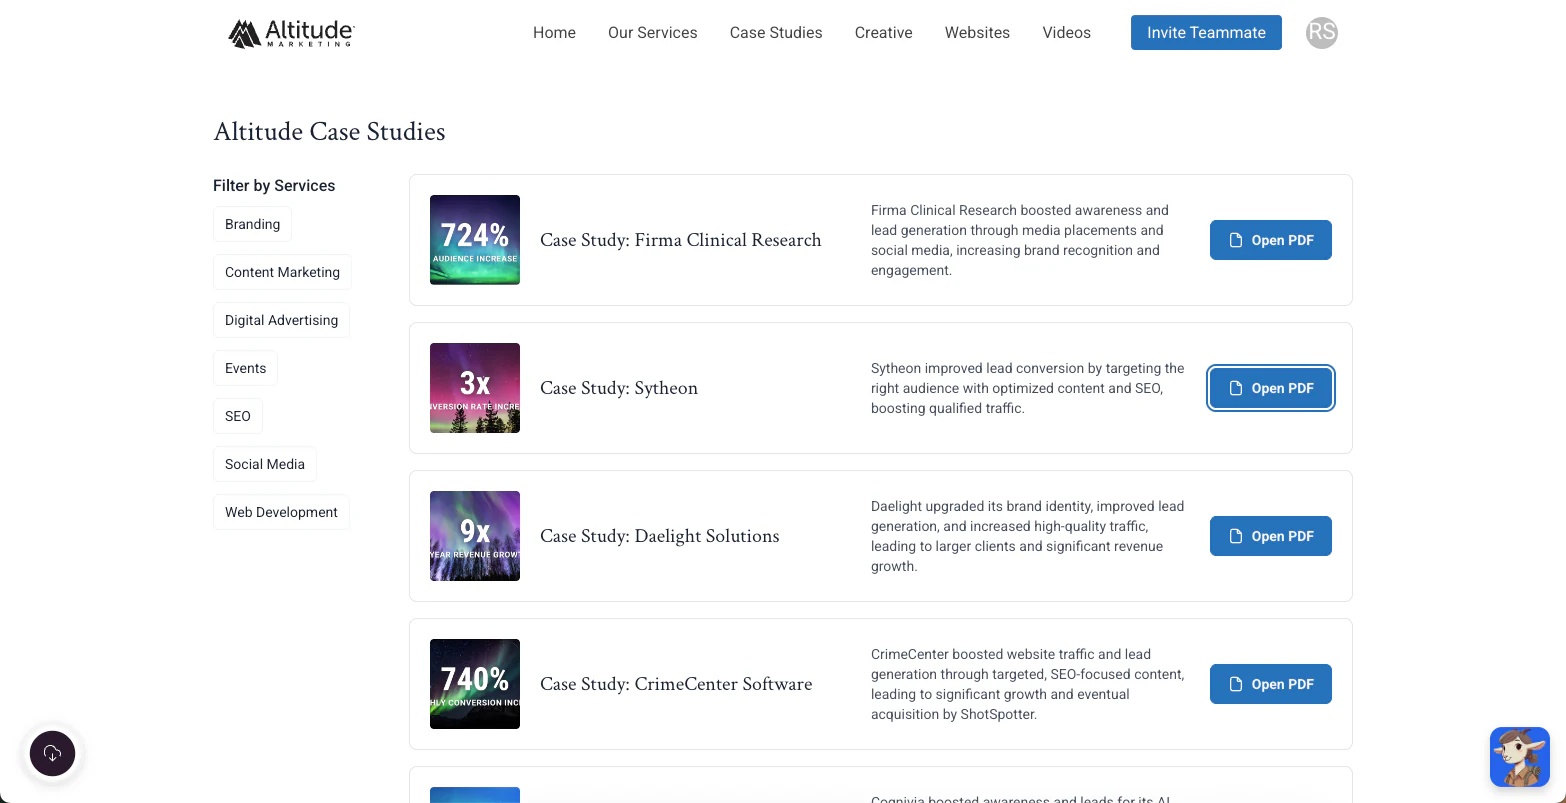Click the "Altitude Case Studies" heading
This screenshot has width=1566, height=803.
tap(329, 132)
